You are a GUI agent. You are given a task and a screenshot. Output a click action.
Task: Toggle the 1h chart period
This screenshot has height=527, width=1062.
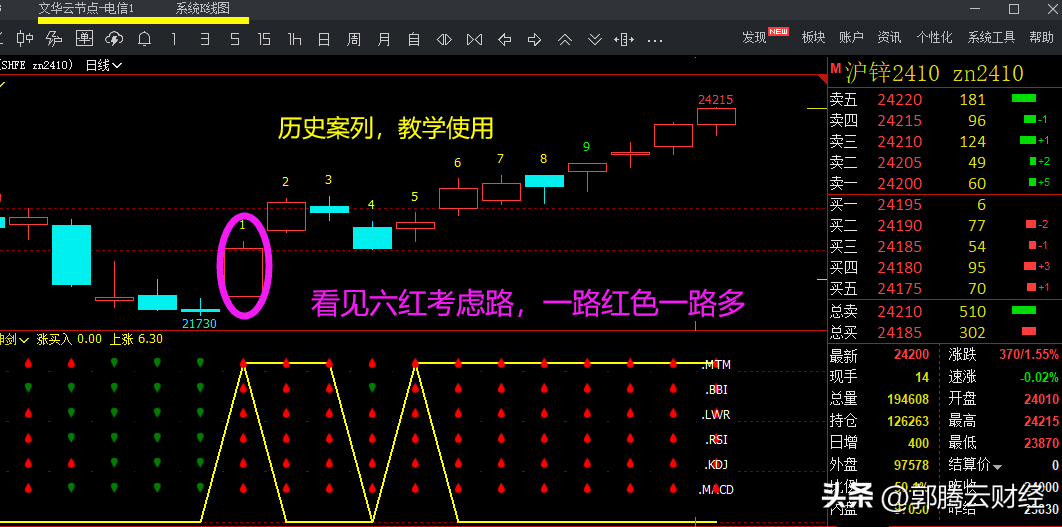coord(294,39)
